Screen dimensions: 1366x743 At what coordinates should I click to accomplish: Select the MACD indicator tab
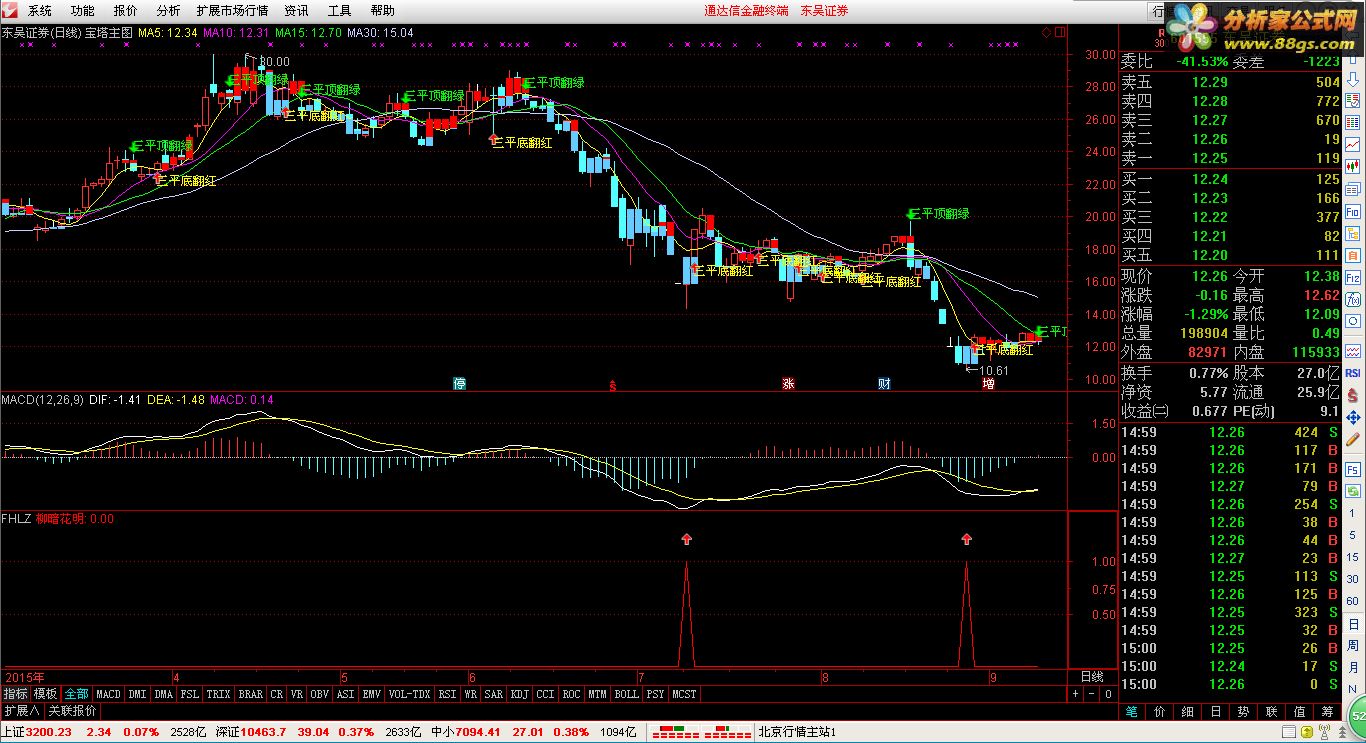[x=108, y=694]
